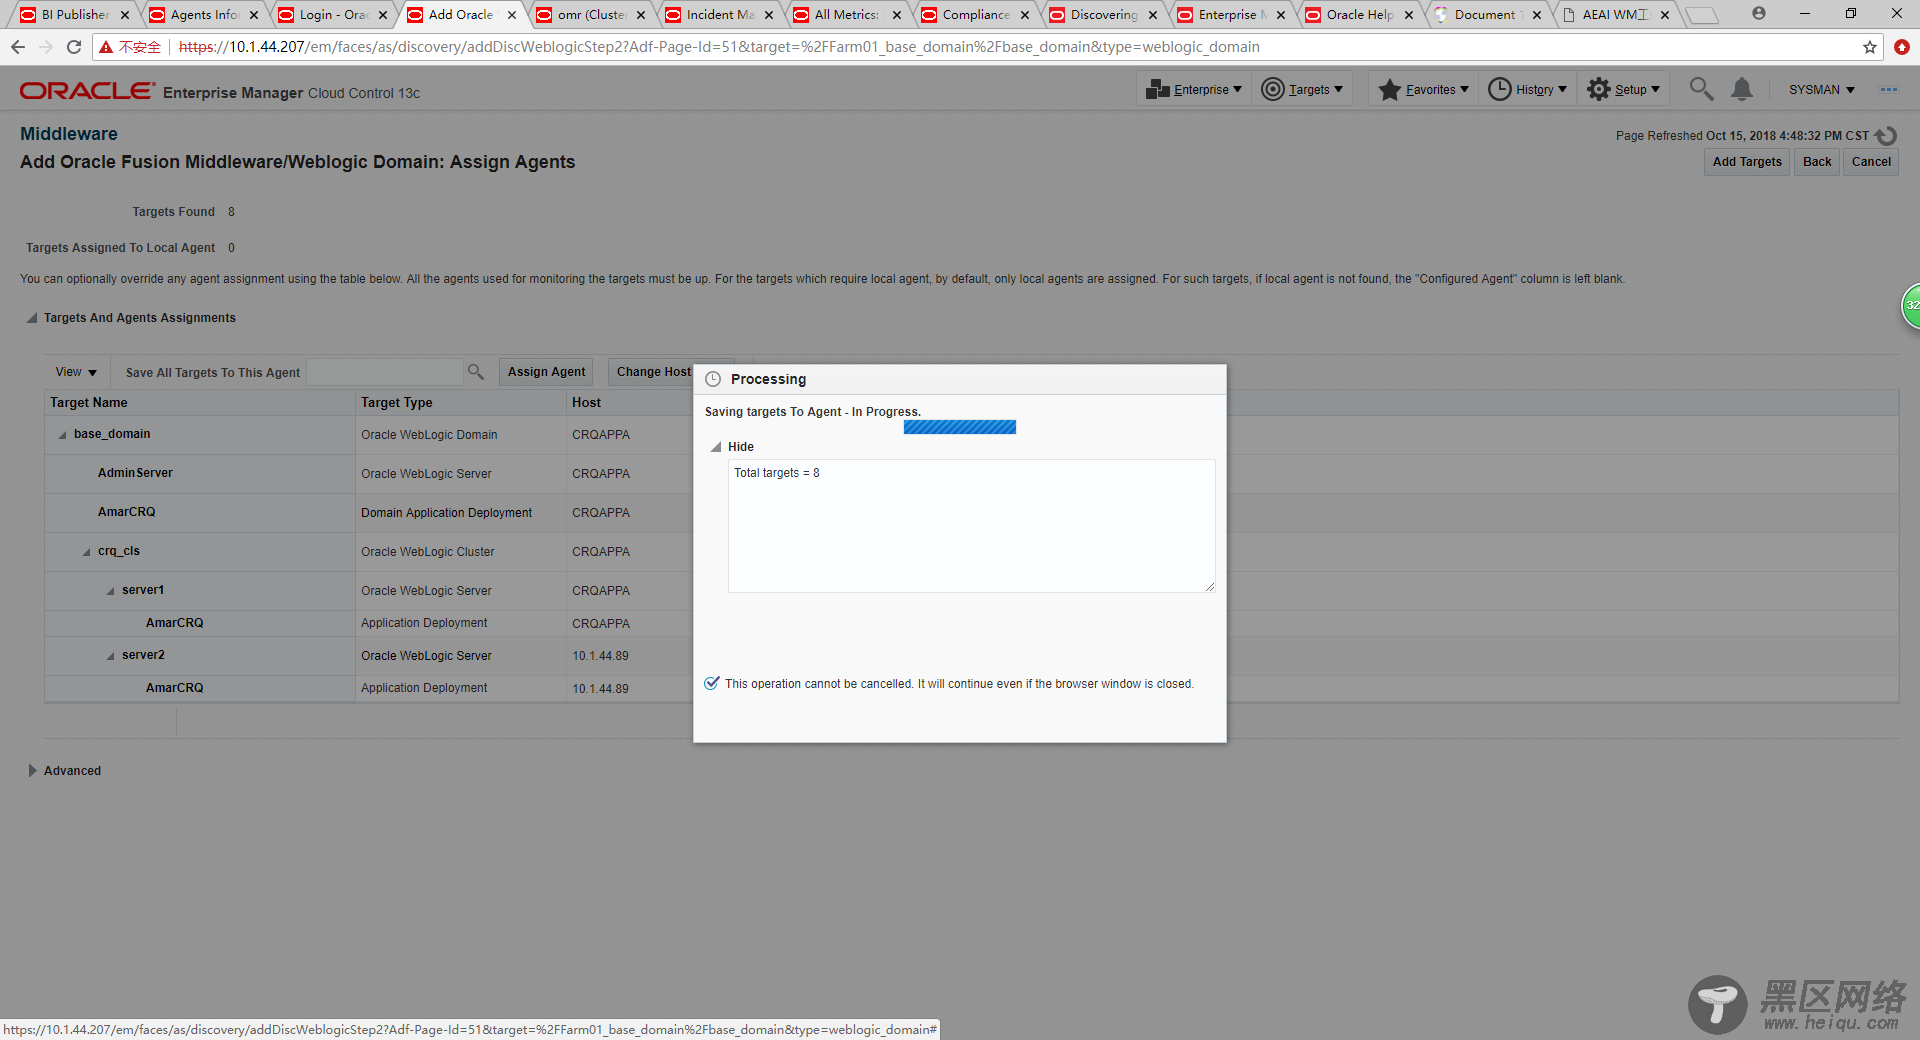Open the Enterprise menu

(x=1193, y=90)
